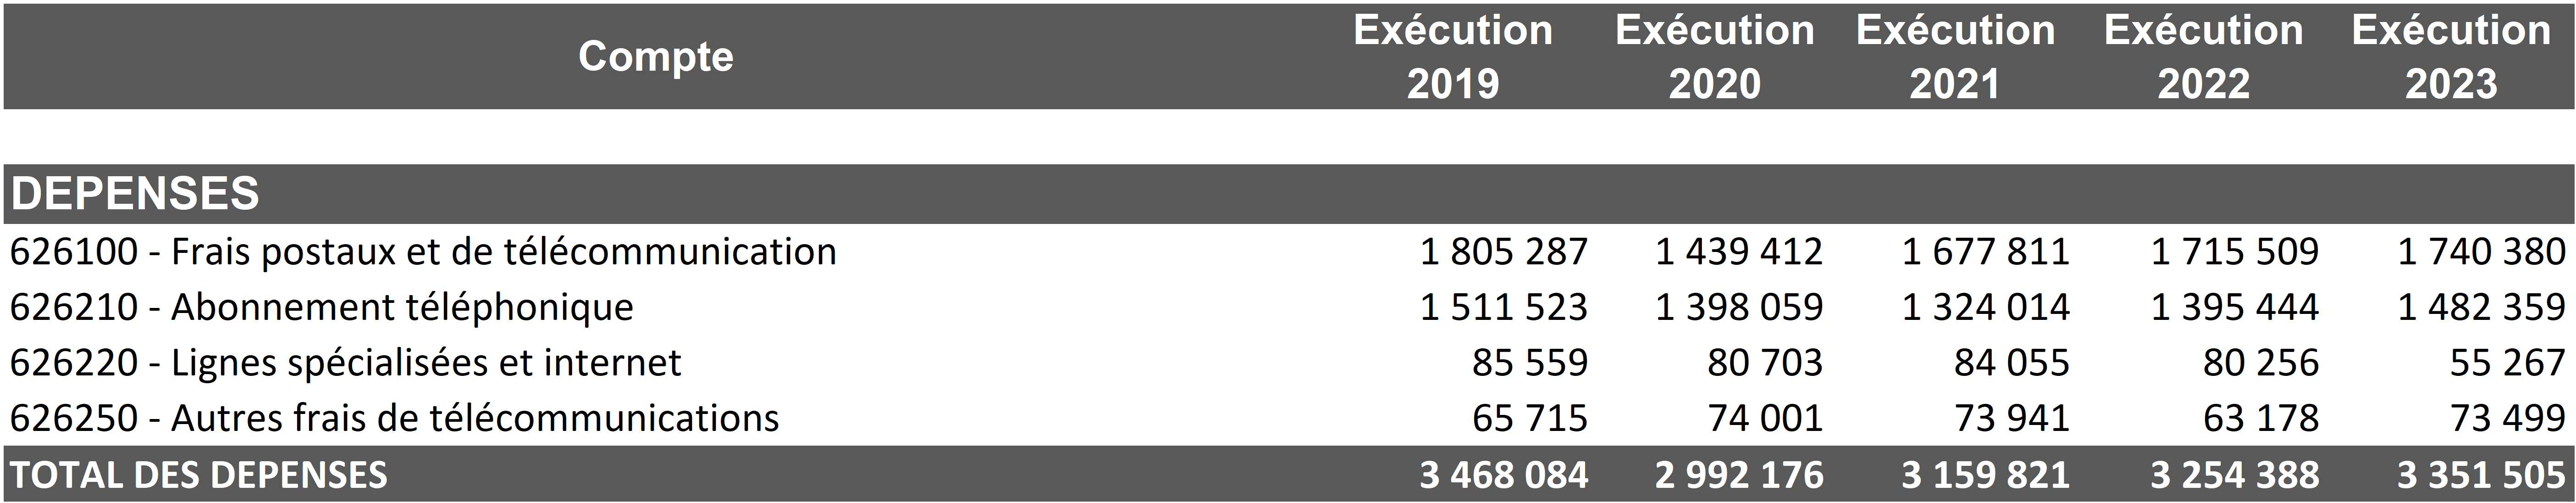Image resolution: width=2576 pixels, height=503 pixels.
Task: Click the 2019 Frais postaux value 1 805 287
Action: click(1503, 252)
